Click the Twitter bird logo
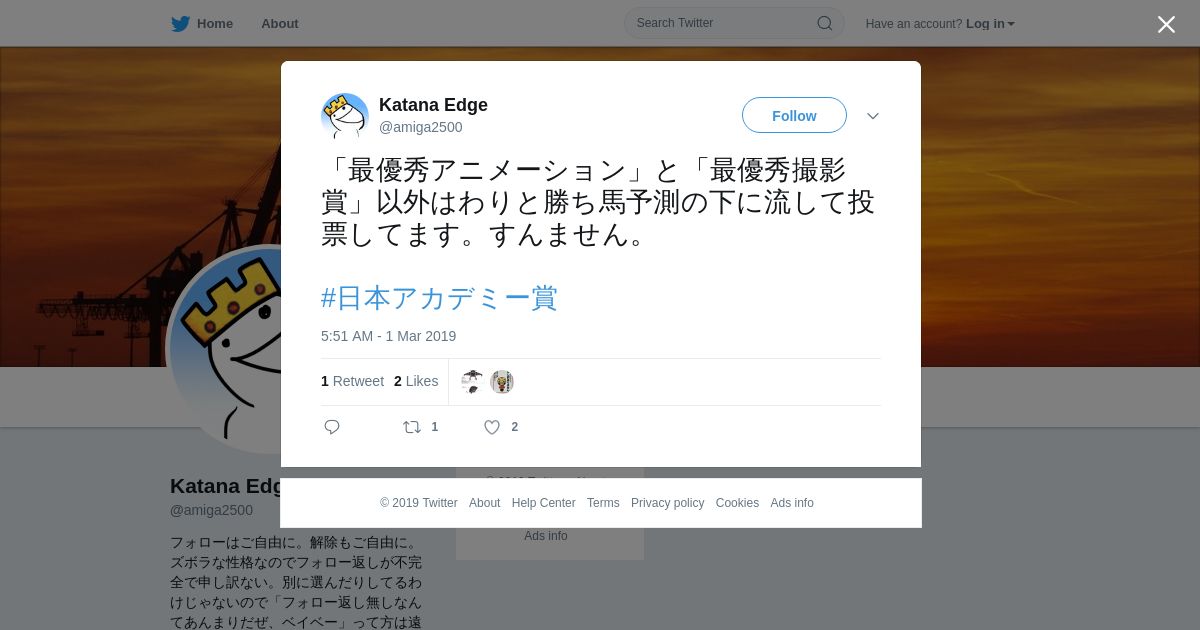This screenshot has height=630, width=1200. (x=180, y=23)
